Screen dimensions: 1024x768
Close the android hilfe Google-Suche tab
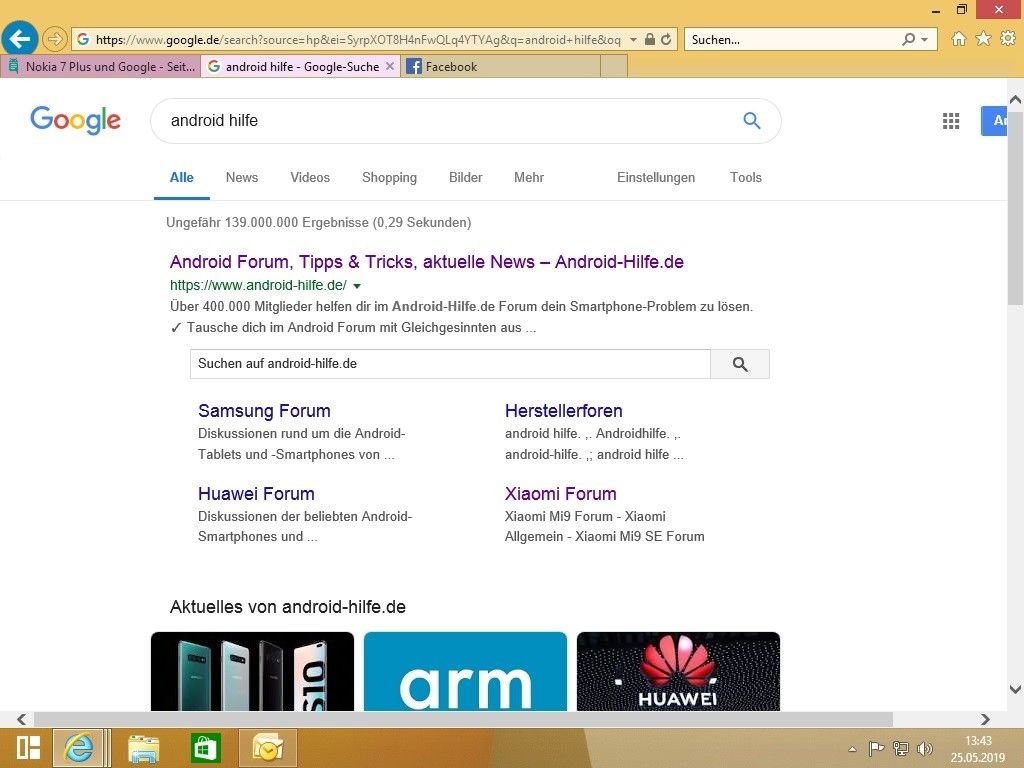(x=390, y=66)
